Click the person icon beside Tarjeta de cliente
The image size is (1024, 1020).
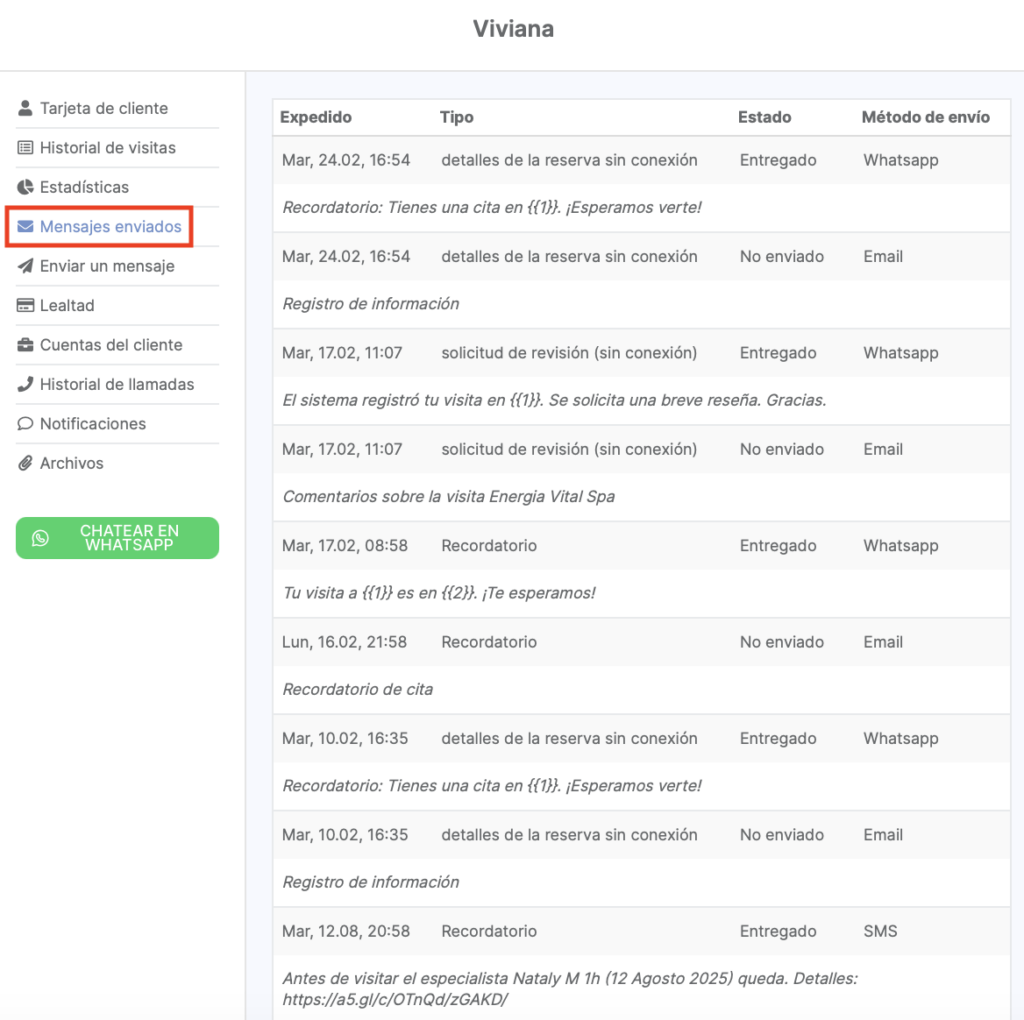coord(25,108)
